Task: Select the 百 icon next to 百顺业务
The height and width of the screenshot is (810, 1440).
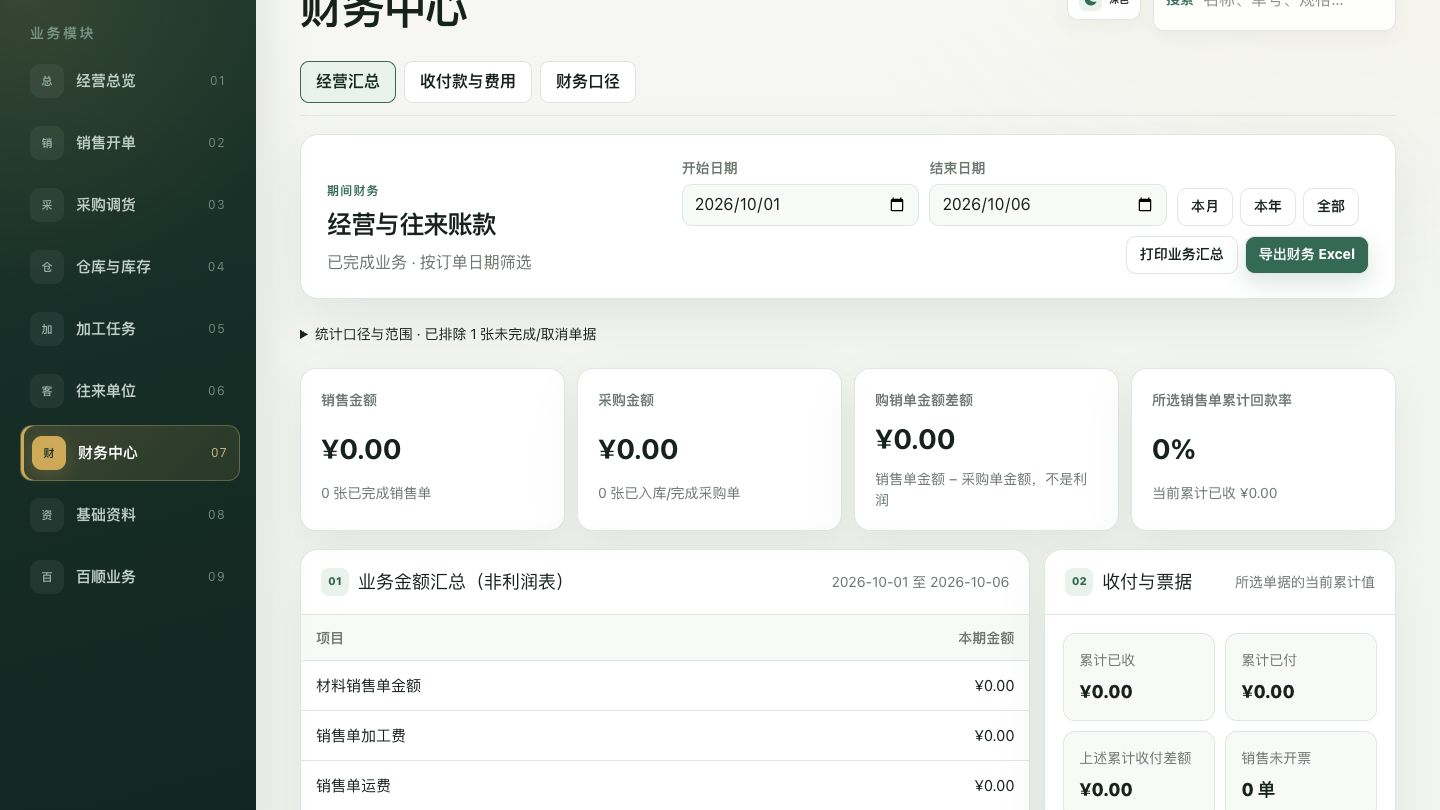Action: pyautogui.click(x=47, y=577)
